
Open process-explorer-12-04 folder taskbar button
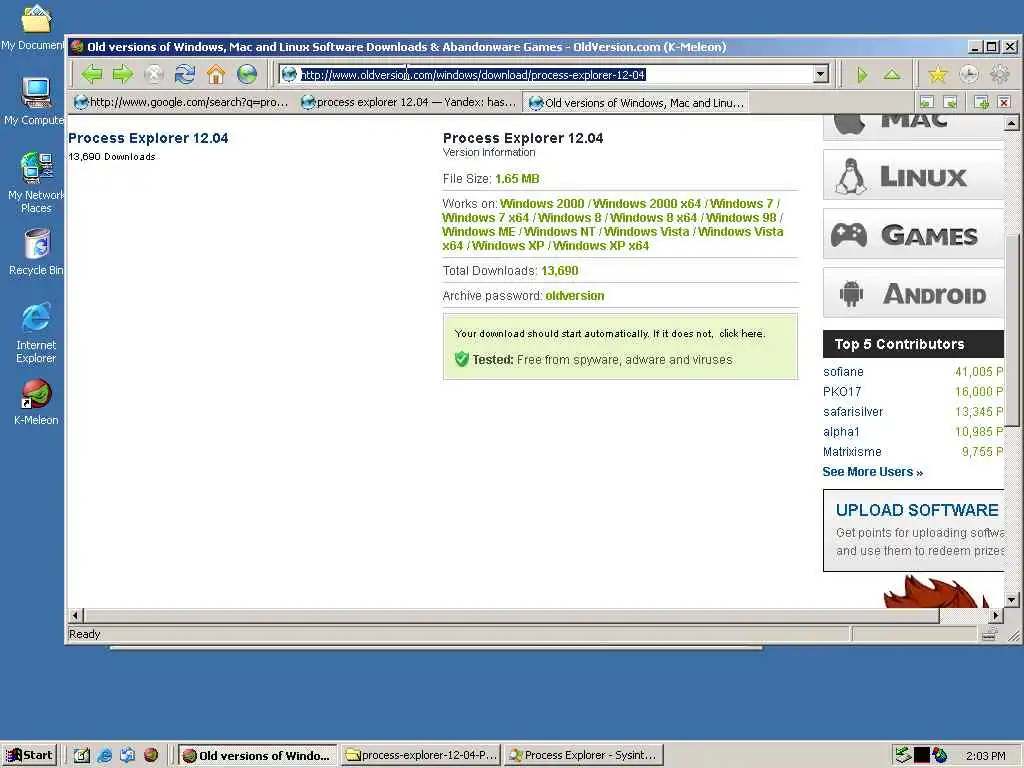[421, 755]
